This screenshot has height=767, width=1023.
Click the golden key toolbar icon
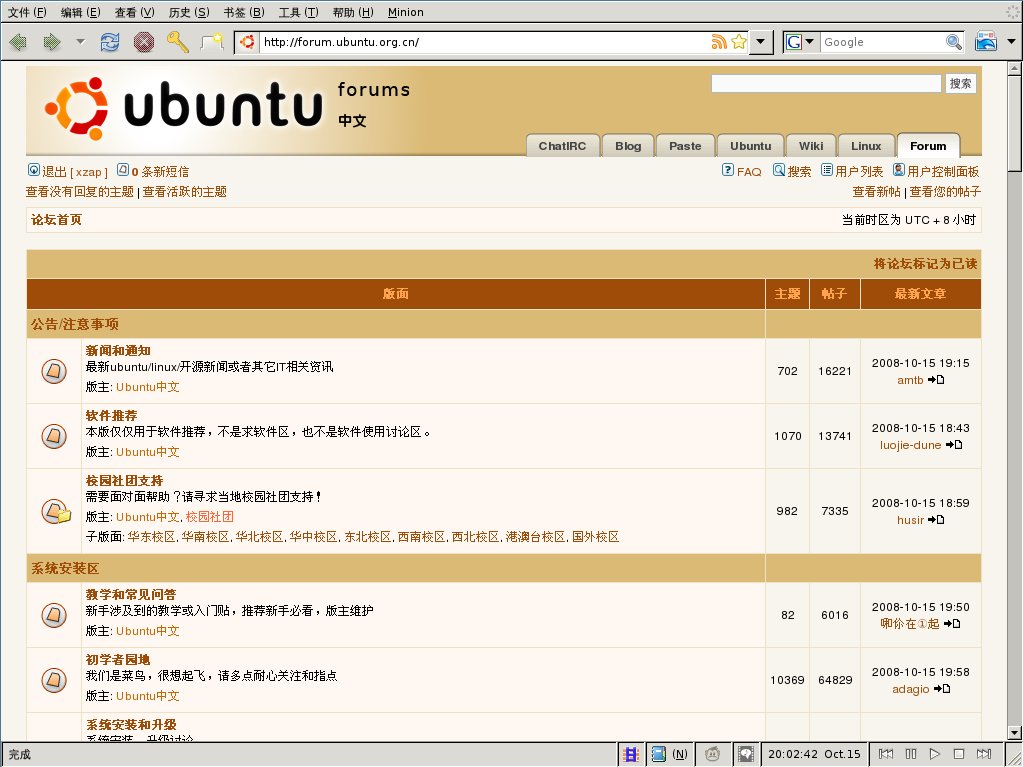pos(177,42)
